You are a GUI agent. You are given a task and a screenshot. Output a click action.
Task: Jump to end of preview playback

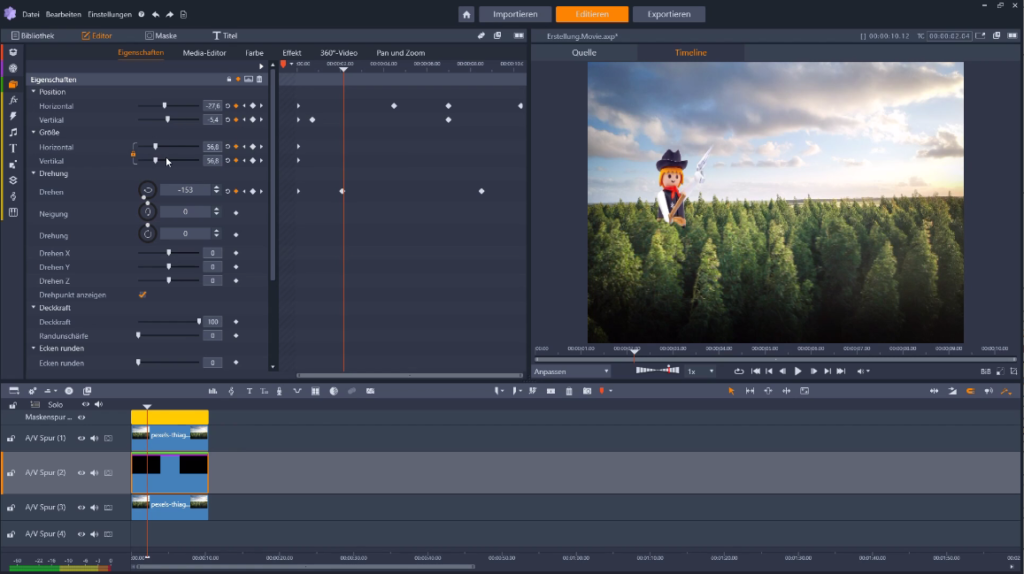click(x=841, y=372)
